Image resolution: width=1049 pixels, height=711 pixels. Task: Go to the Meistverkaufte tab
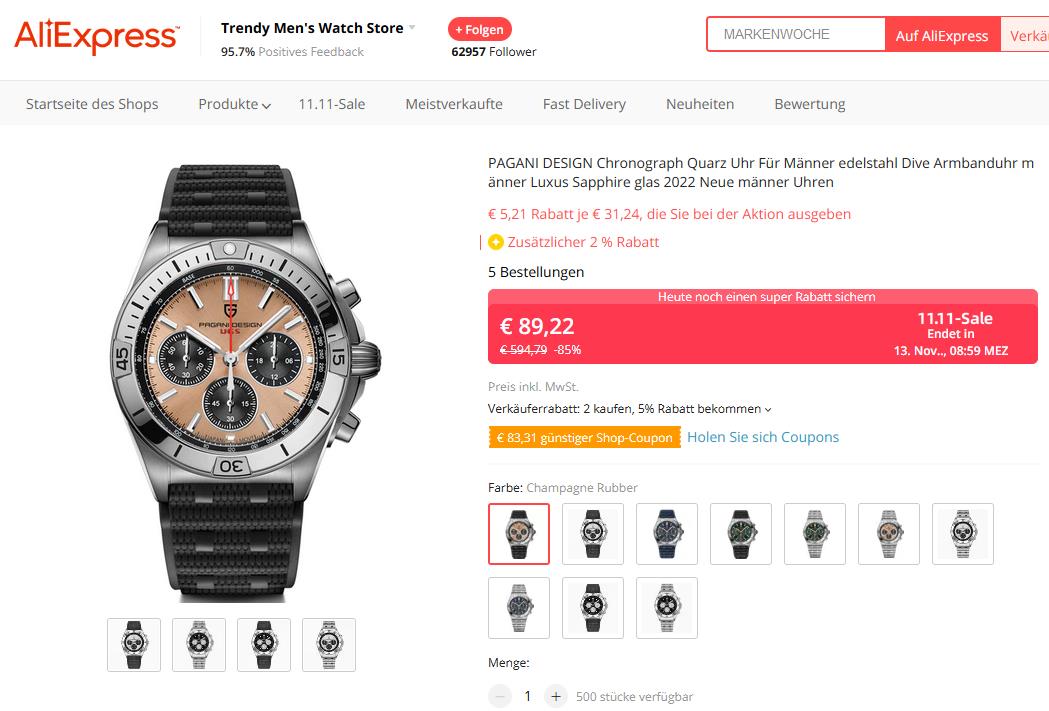coord(454,104)
